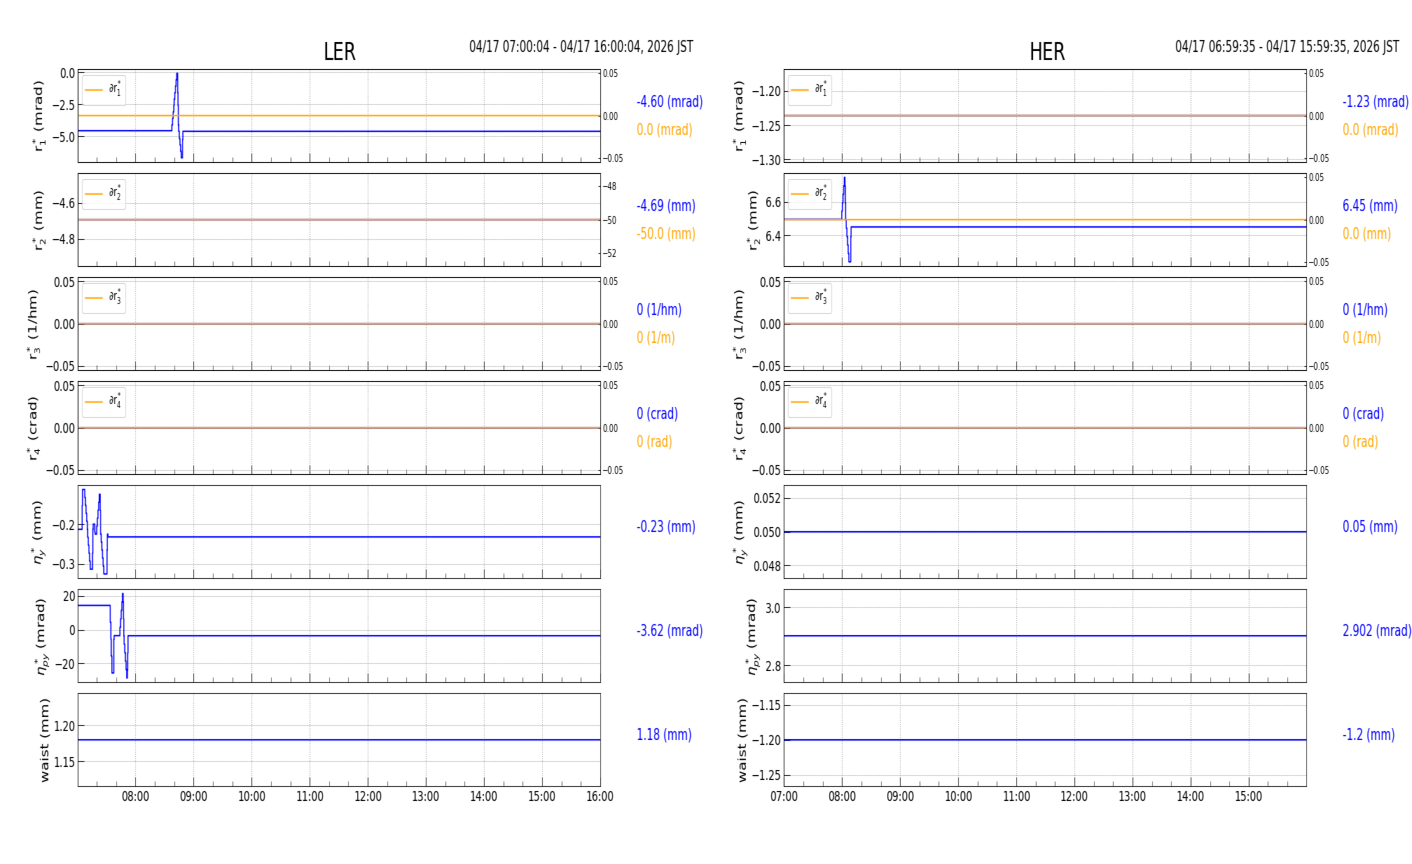Click the LER waist (mm) axis label
Viewport: 1412px width, 864px height.
pos(43,740)
